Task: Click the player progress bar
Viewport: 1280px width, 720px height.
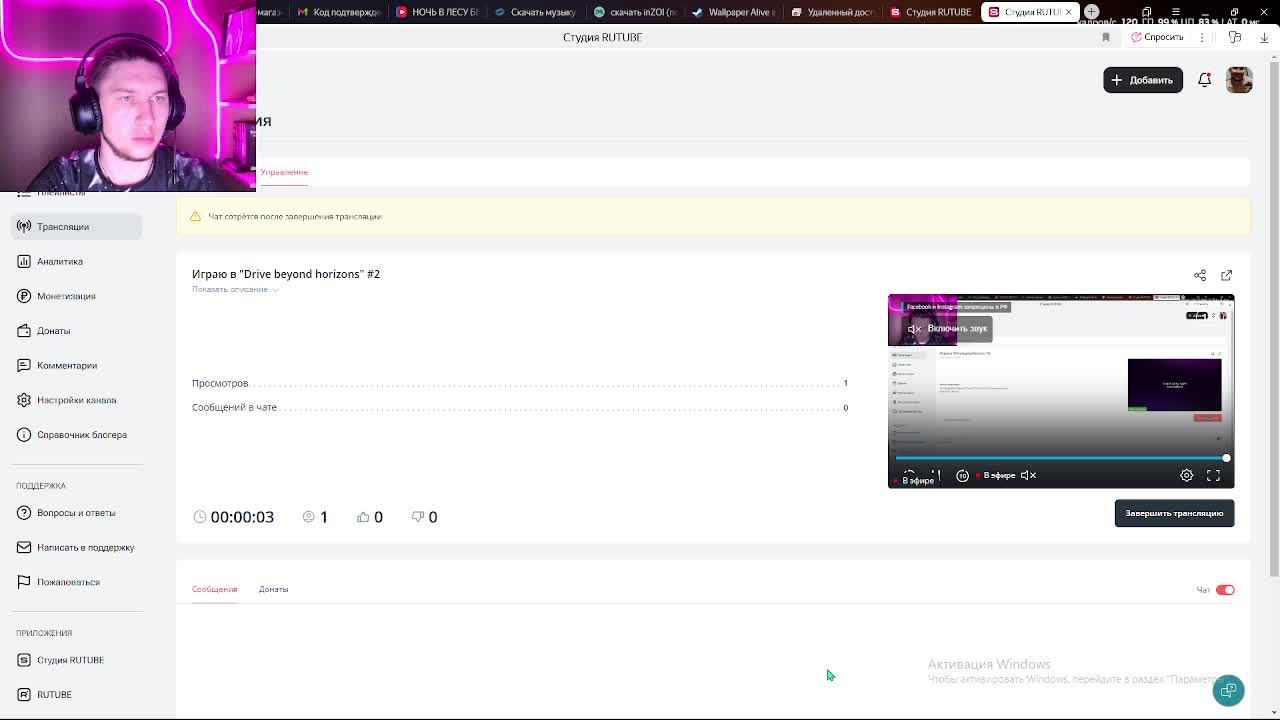Action: tap(1061, 458)
